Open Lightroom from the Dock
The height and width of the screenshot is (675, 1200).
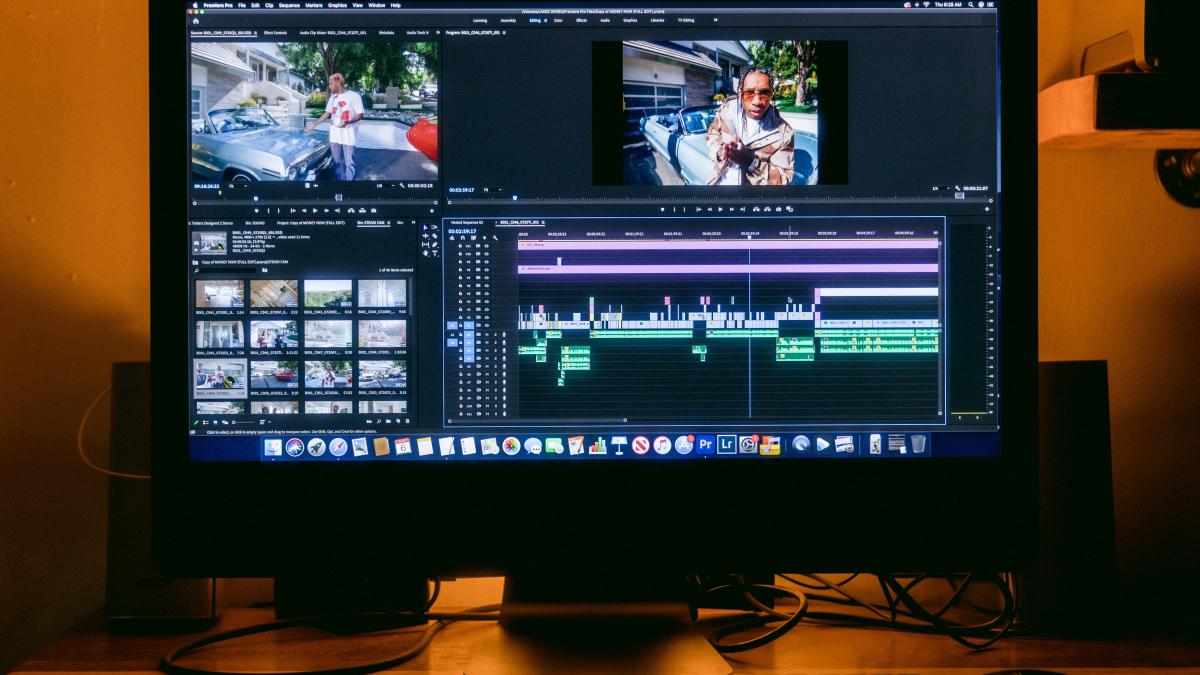pyautogui.click(x=726, y=445)
